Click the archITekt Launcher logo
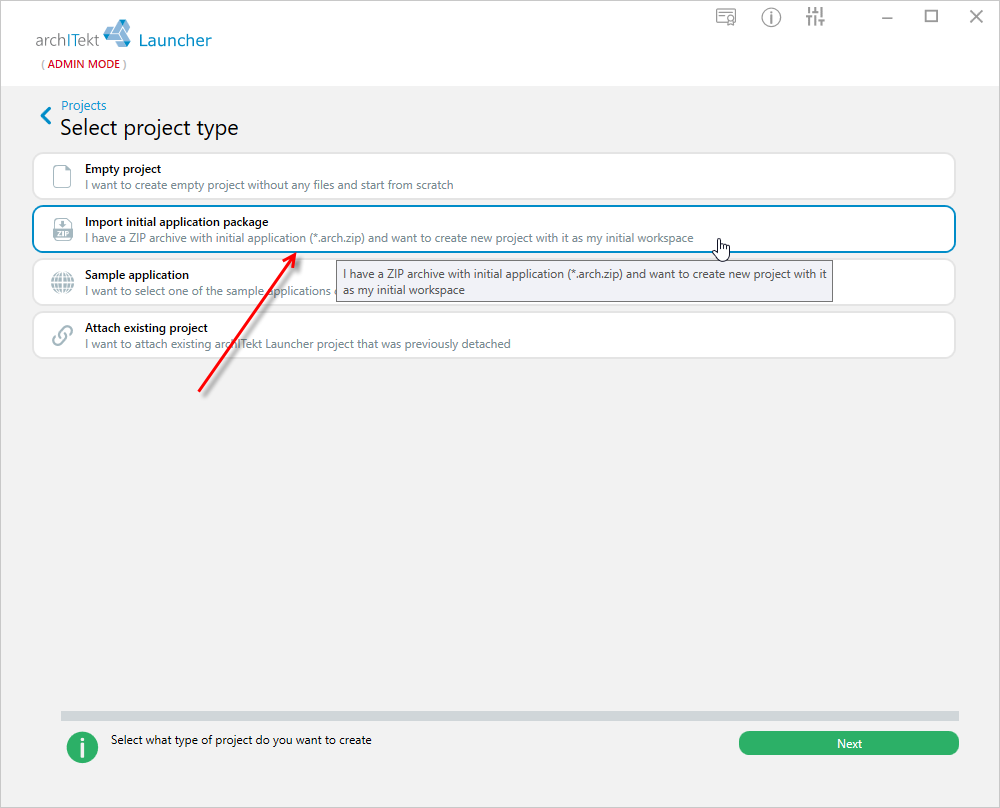 coord(123,36)
